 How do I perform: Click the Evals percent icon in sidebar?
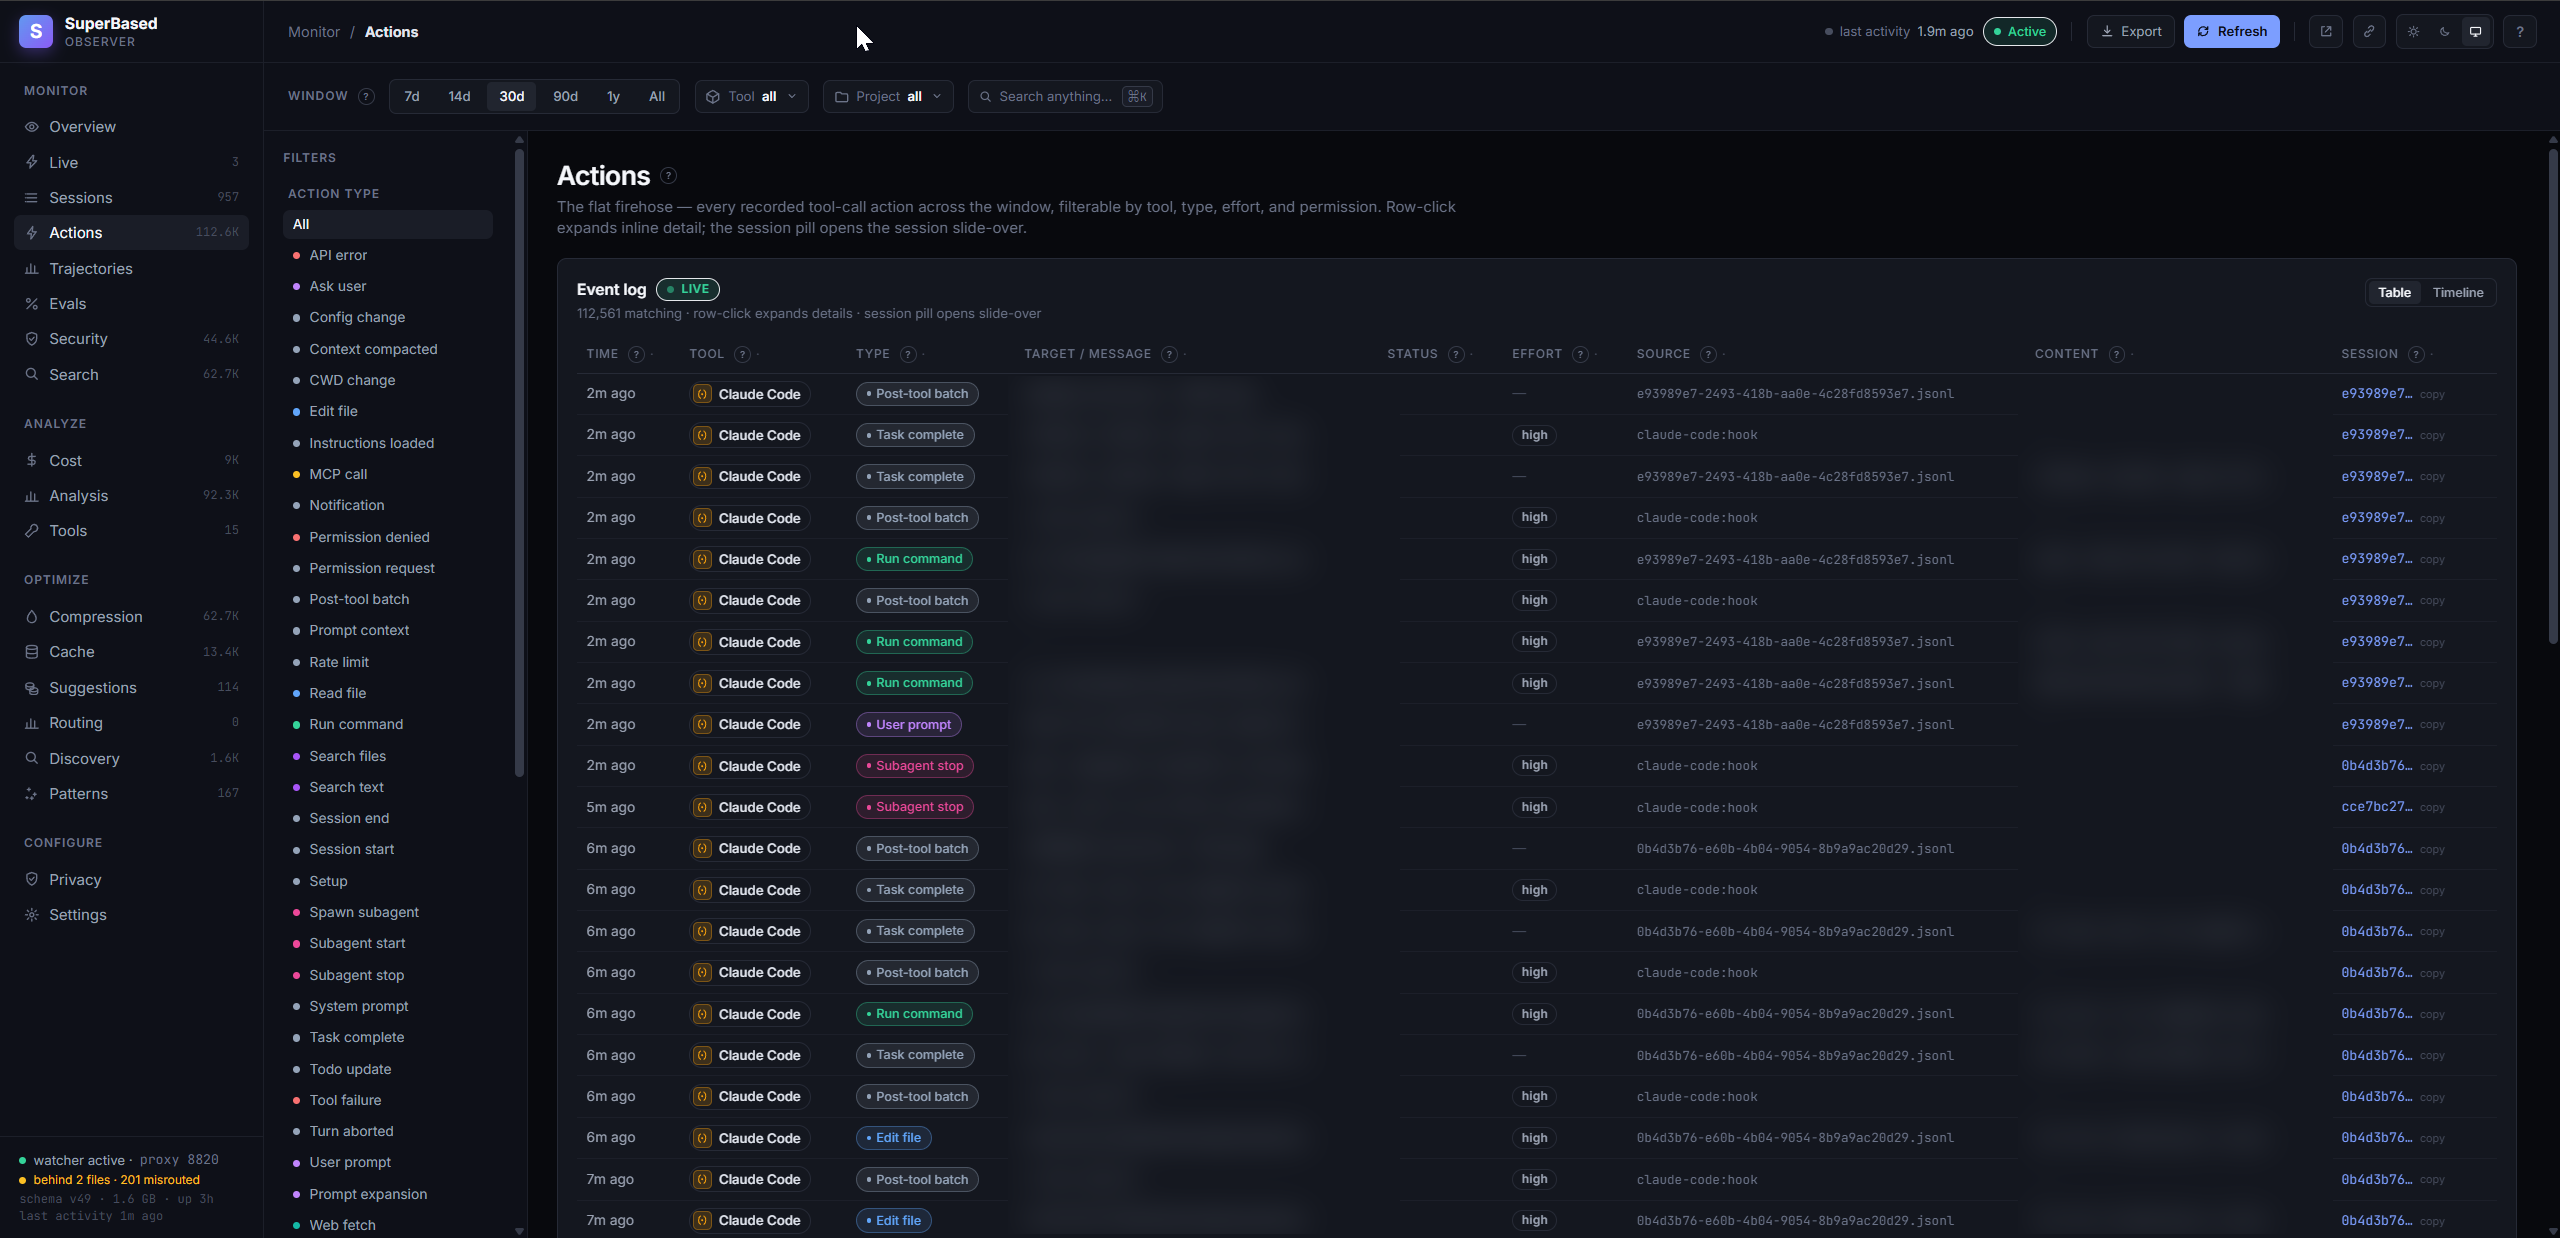click(32, 304)
